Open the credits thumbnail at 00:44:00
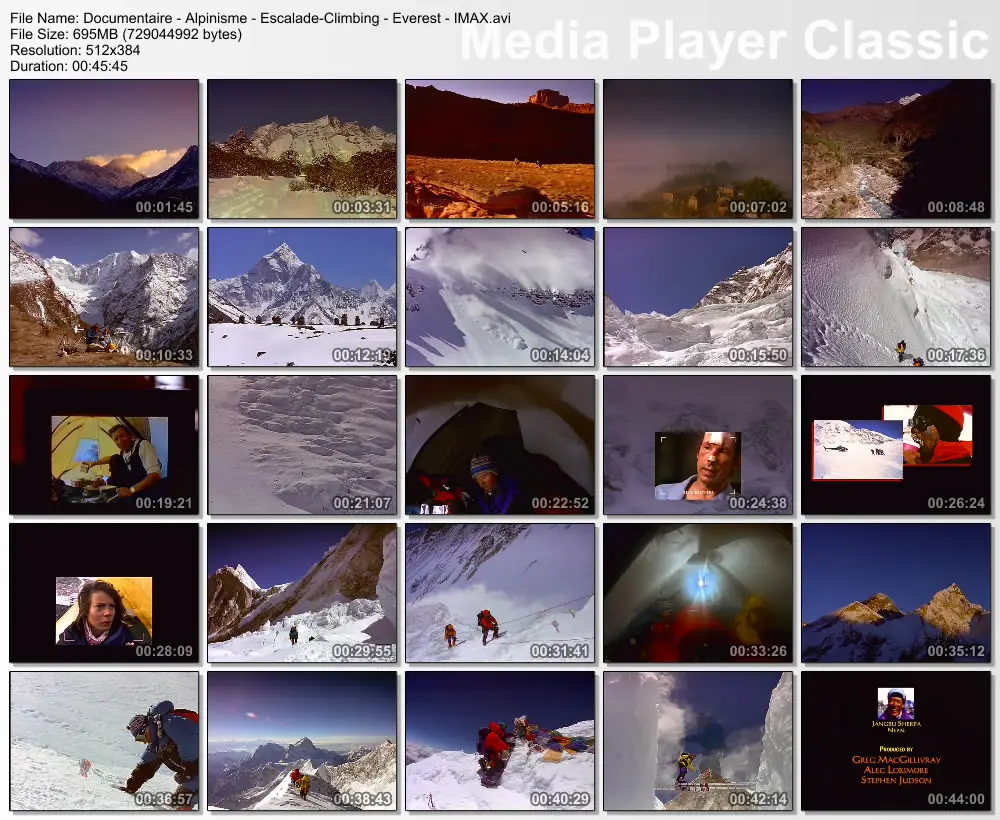Screen dimensions: 1000x820 (x=896, y=741)
